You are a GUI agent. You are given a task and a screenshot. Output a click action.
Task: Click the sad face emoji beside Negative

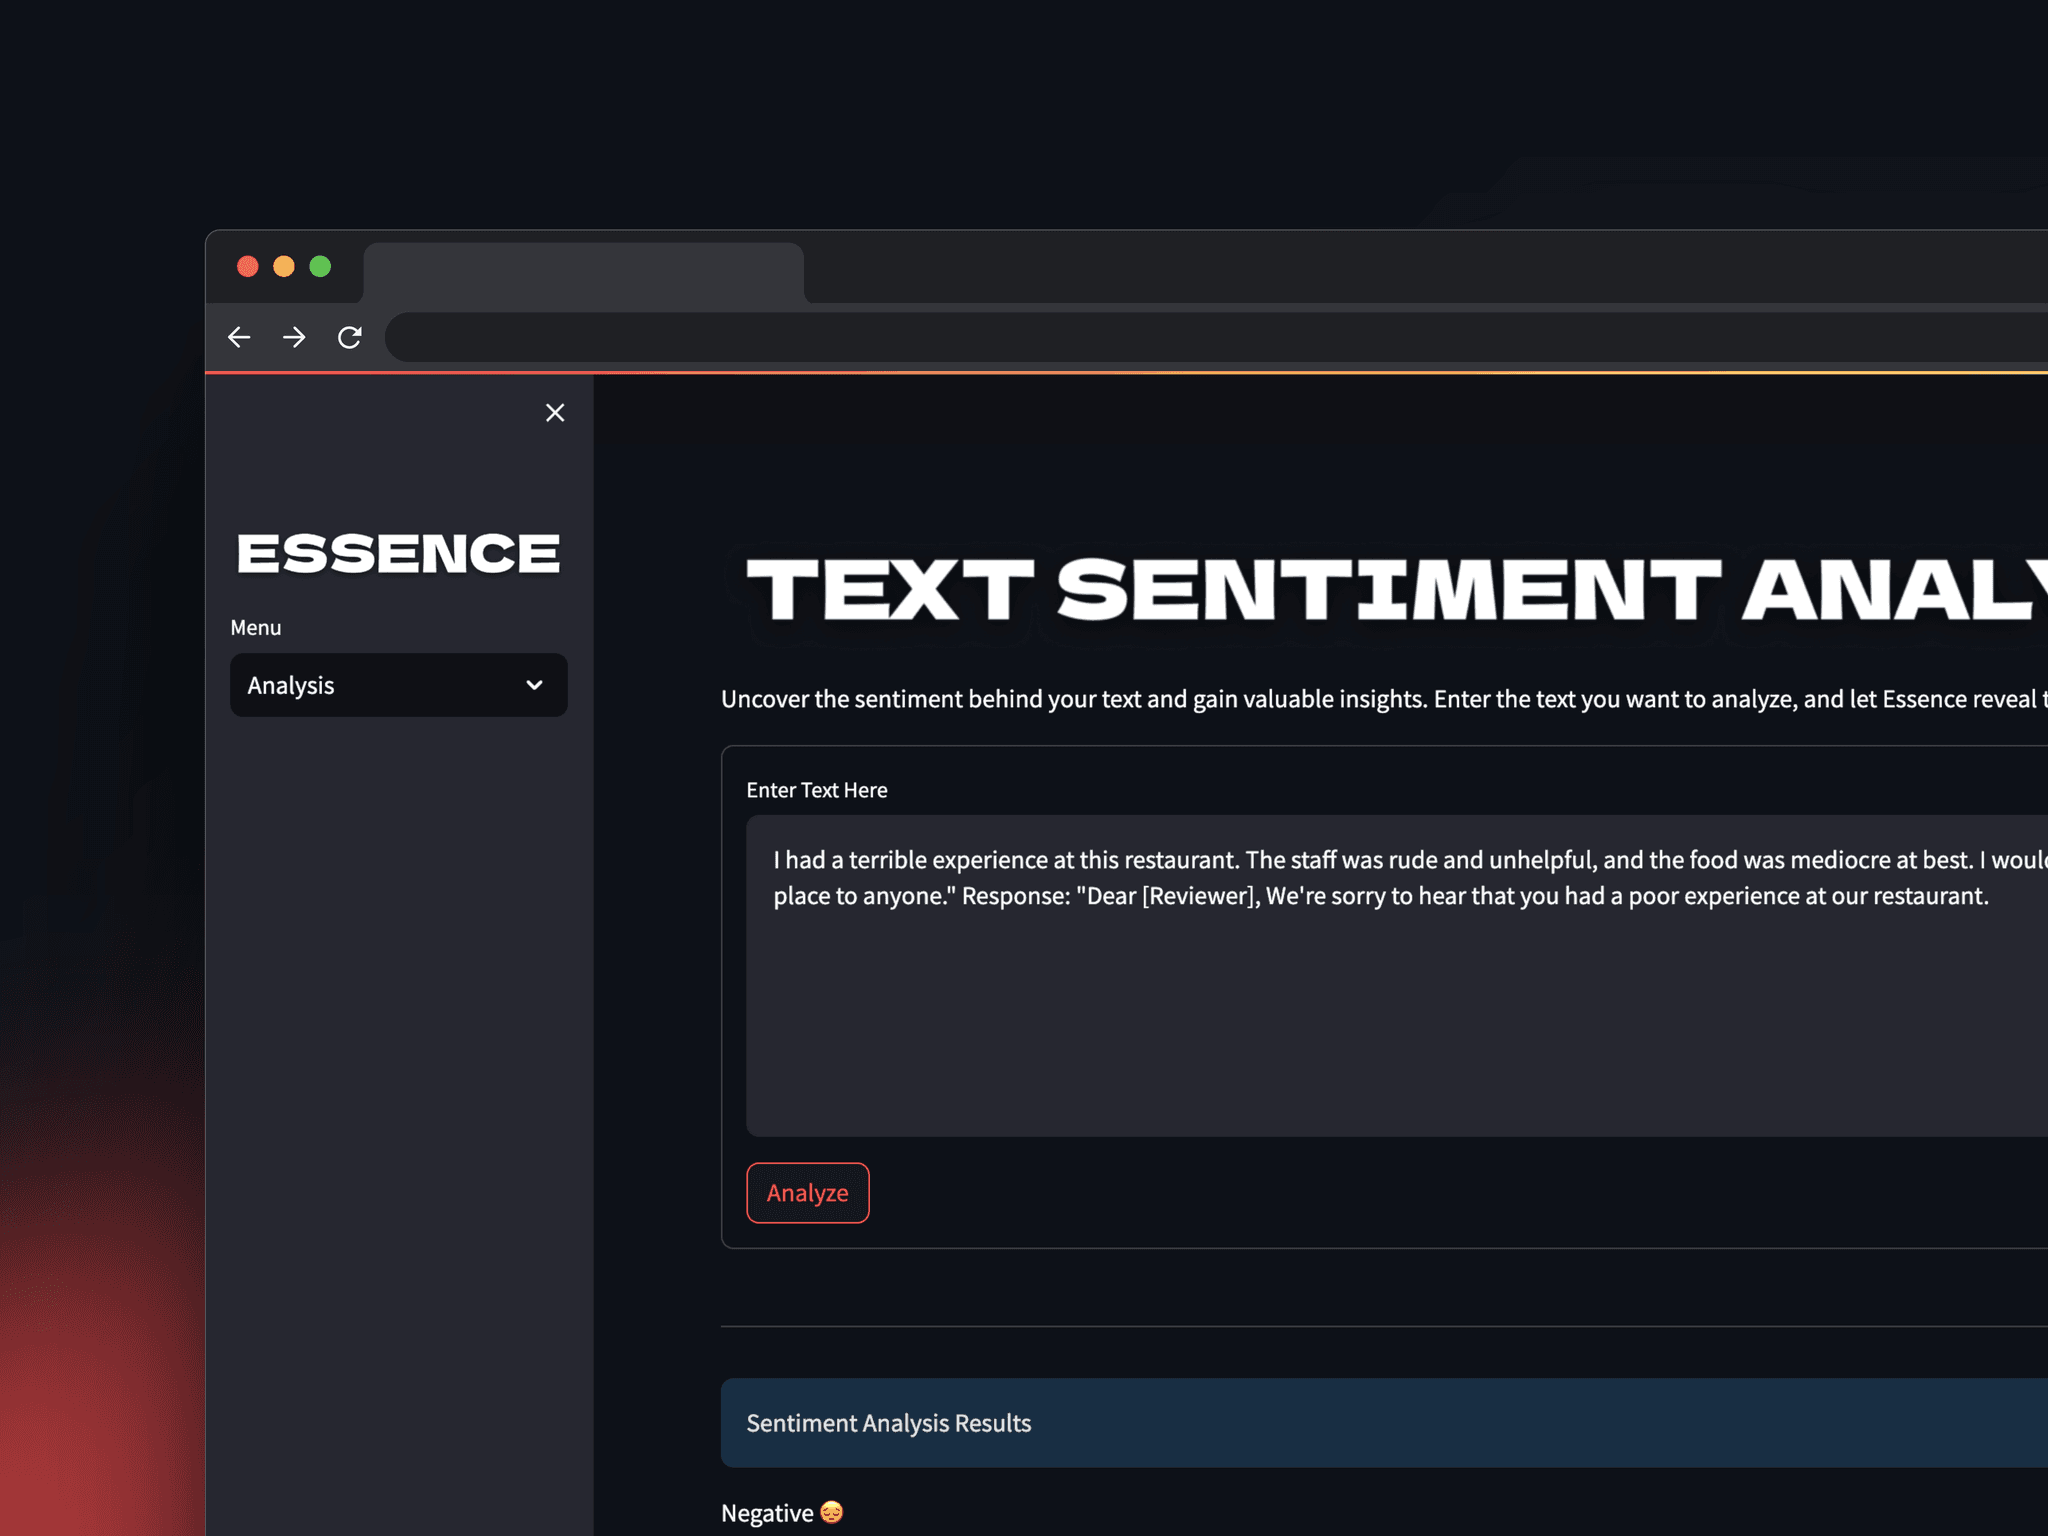(832, 1512)
